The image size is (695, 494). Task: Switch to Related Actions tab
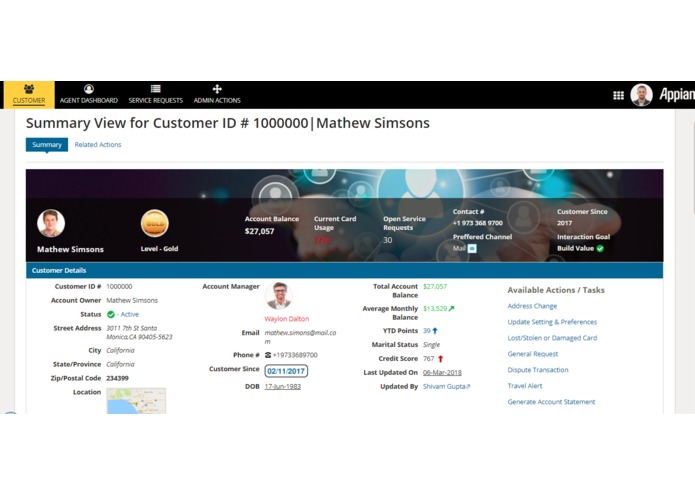[98, 144]
